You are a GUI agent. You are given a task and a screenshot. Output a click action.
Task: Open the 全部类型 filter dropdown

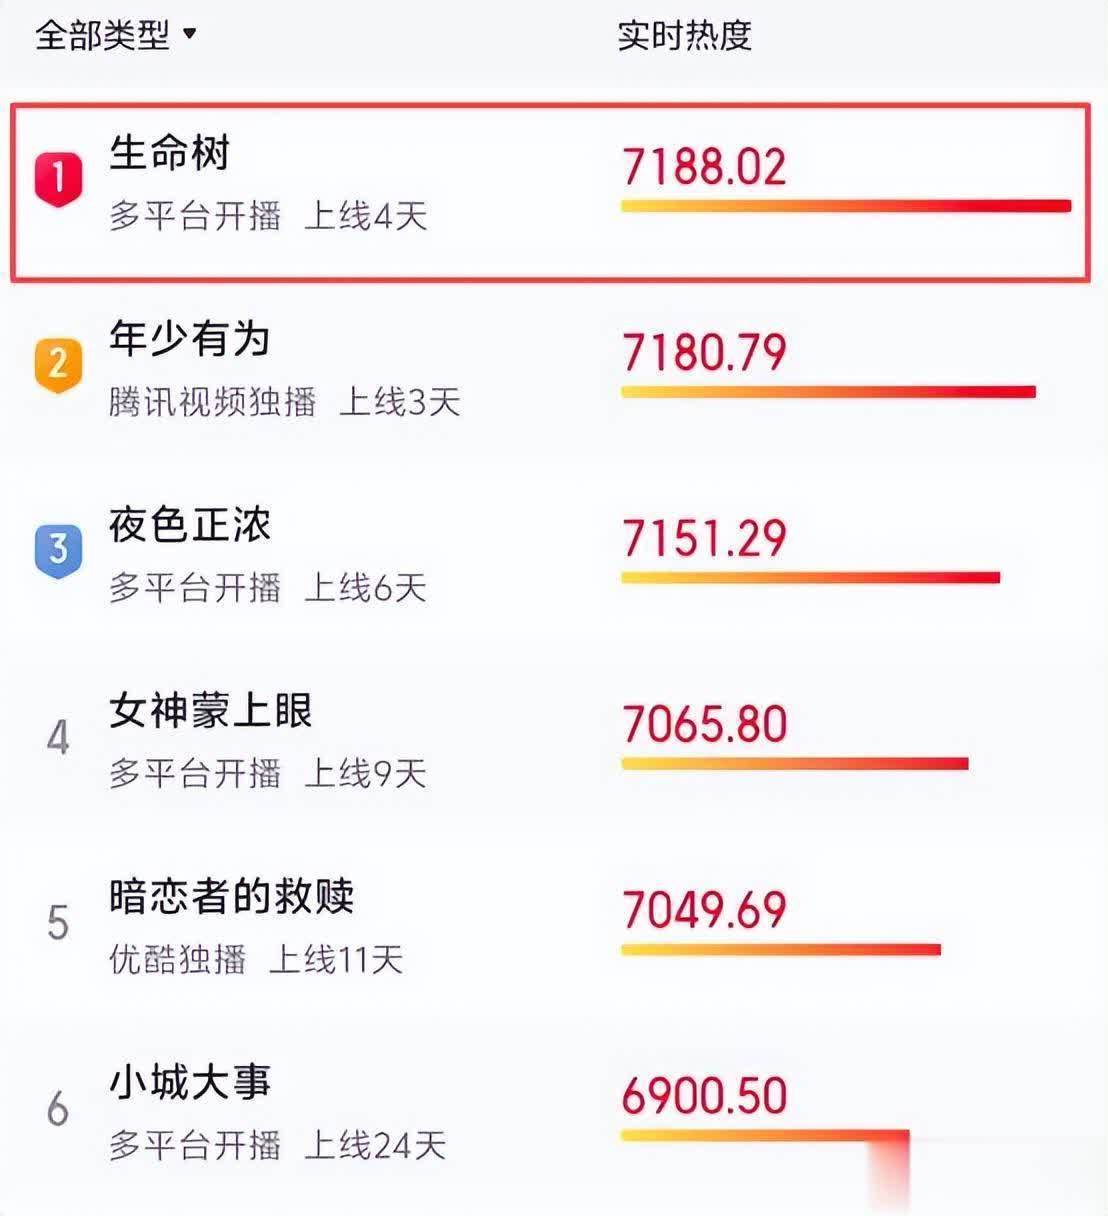pos(115,36)
